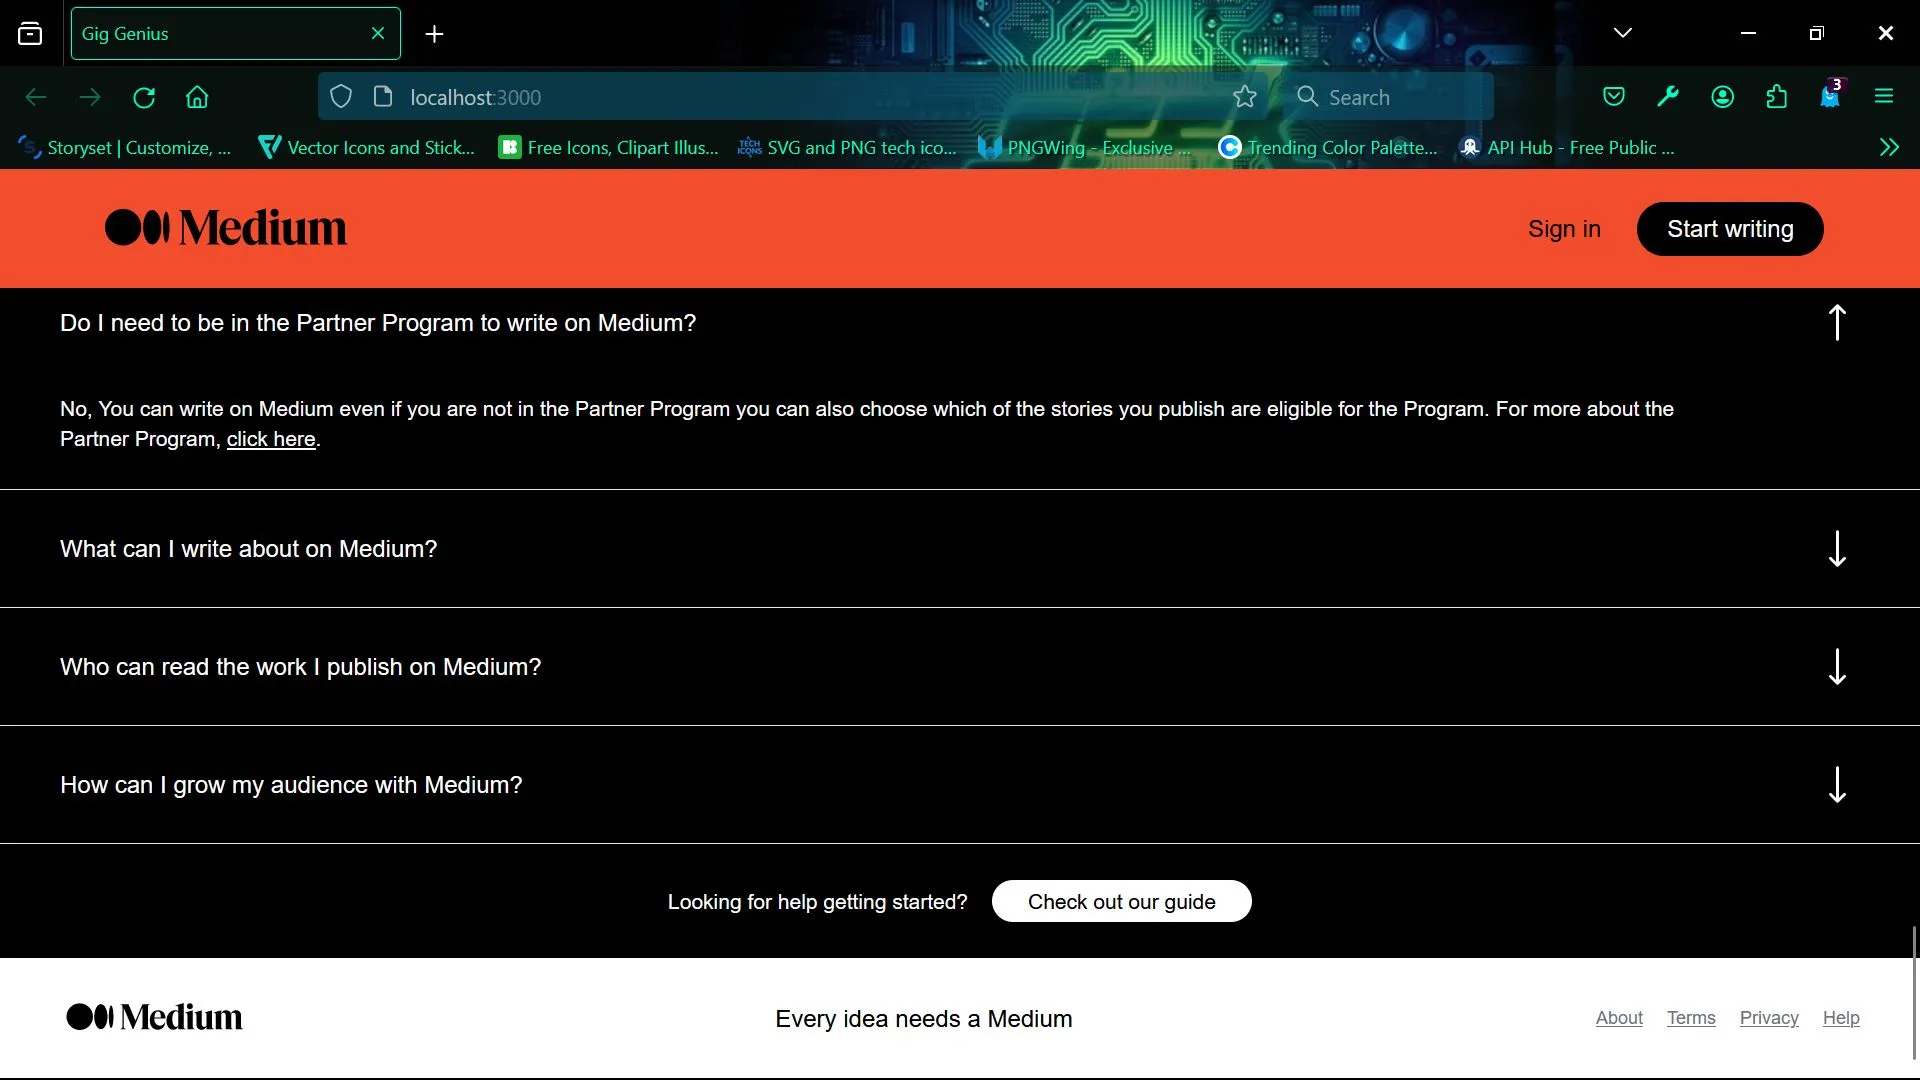Open API Hub bookmark
Image resolution: width=1920 pixels, height=1080 pixels.
coord(1566,148)
